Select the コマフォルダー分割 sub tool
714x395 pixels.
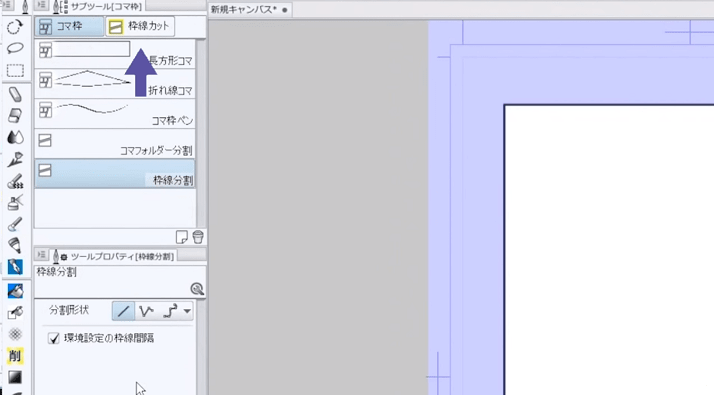(115, 144)
